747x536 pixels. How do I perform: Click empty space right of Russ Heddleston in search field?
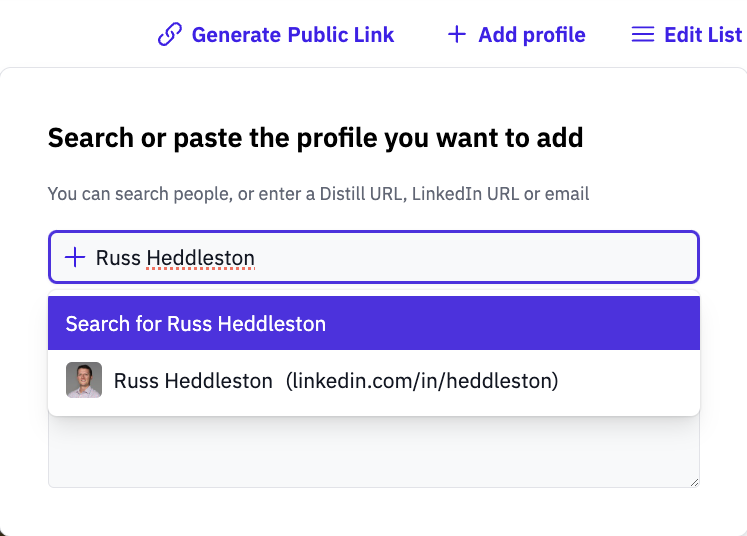click(476, 257)
